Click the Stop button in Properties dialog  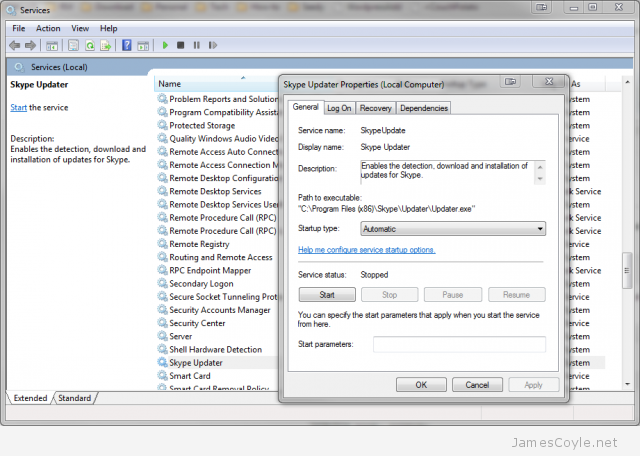[389, 295]
